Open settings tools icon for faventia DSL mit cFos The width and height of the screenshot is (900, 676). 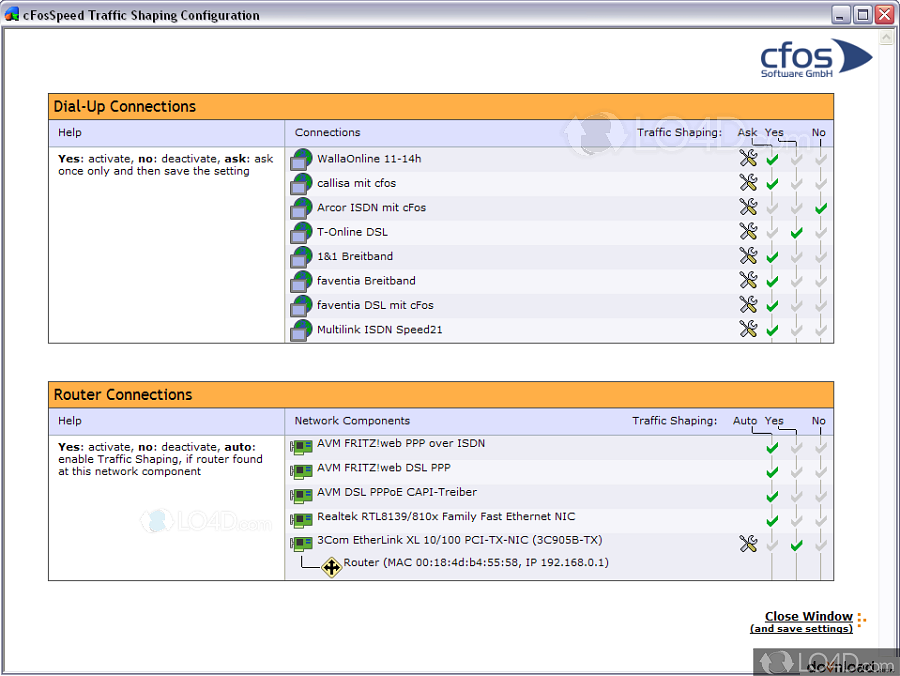748,304
